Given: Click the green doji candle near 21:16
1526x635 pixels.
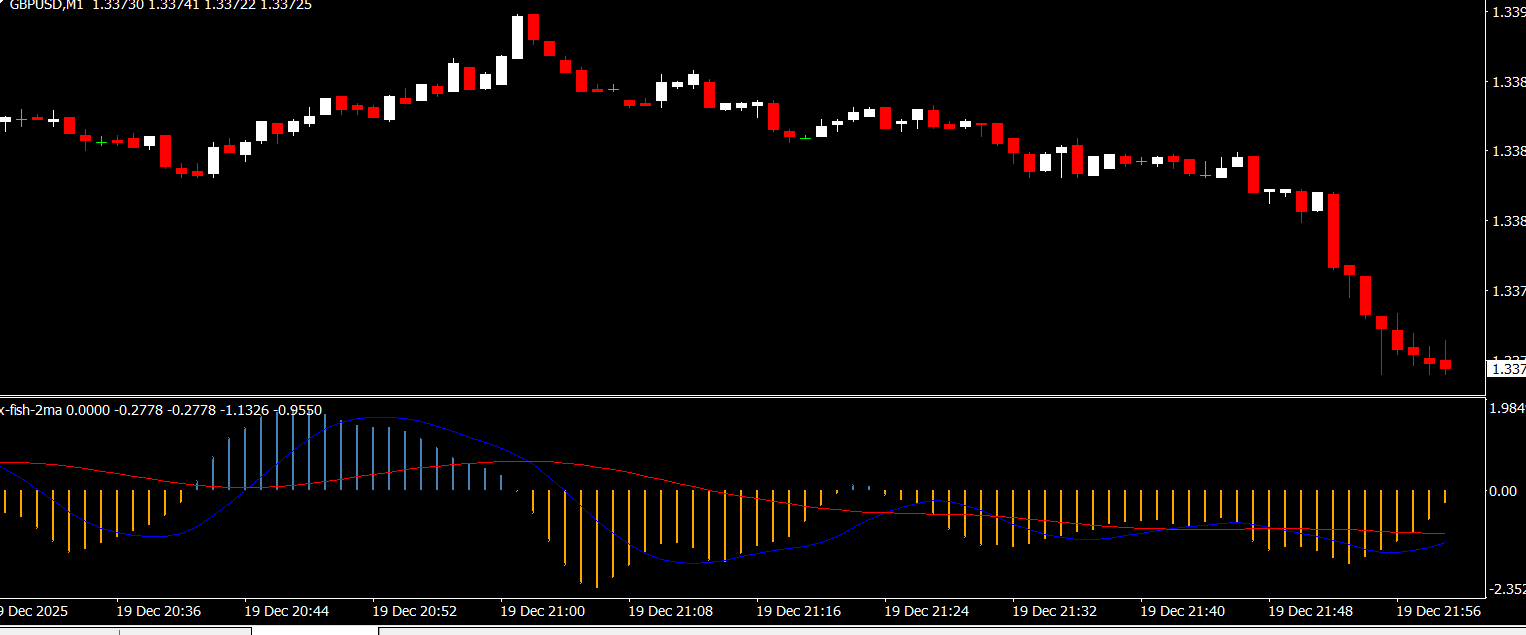Looking at the screenshot, I should pos(805,137).
